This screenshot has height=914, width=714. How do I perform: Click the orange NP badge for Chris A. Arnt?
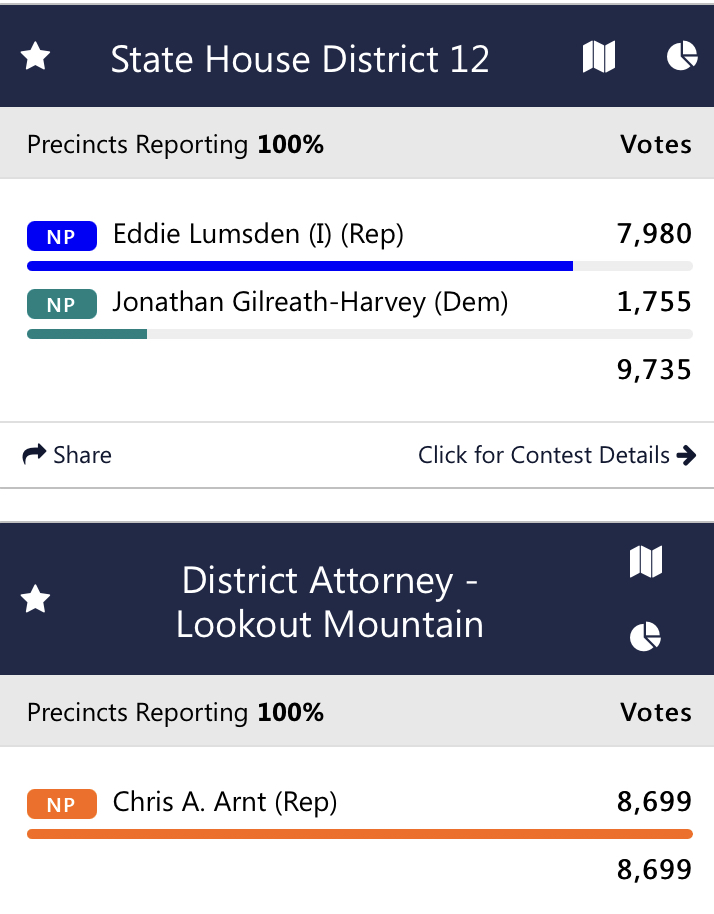click(x=62, y=804)
